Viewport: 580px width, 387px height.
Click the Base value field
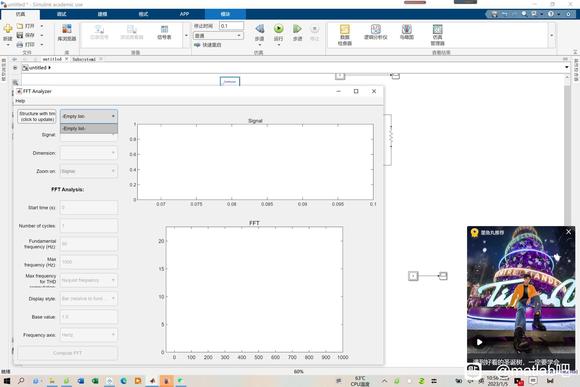pyautogui.click(x=89, y=317)
